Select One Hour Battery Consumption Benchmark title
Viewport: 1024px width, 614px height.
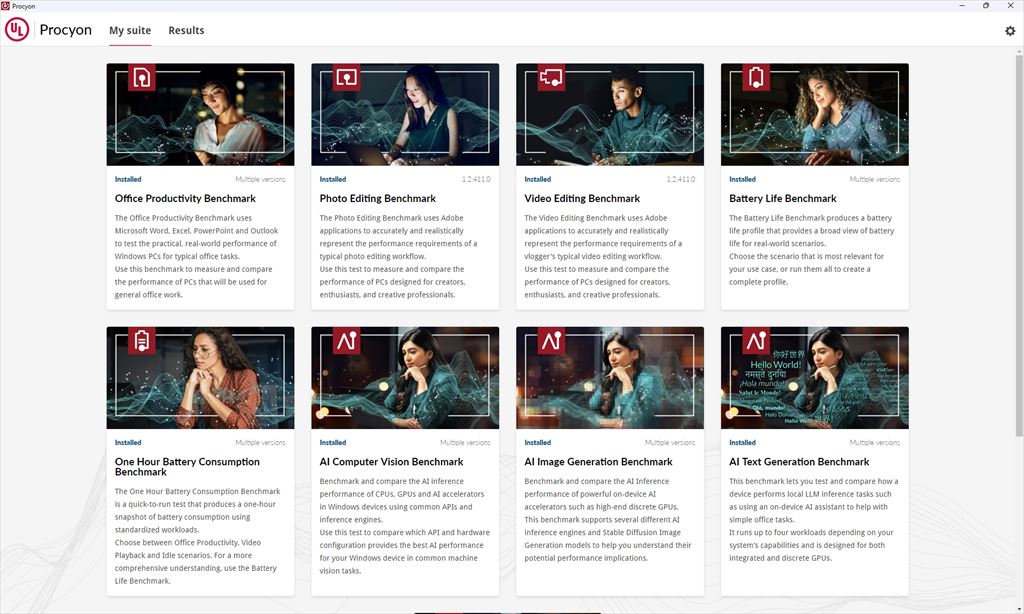pyautogui.click(x=187, y=466)
